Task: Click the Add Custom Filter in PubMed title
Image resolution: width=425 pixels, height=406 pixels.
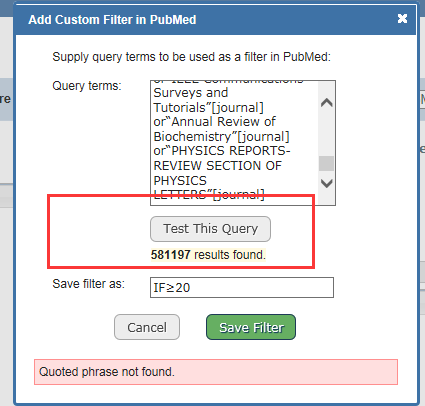Action: point(112,20)
